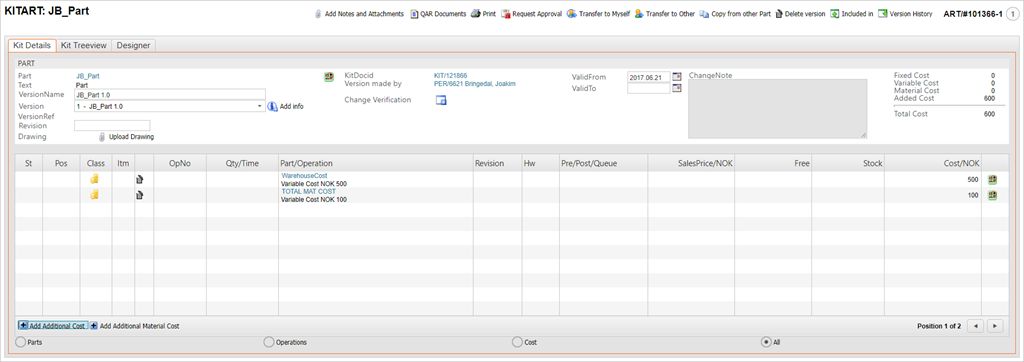
Task: Click the class folder icon in WarehouseCost row
Action: pos(95,178)
